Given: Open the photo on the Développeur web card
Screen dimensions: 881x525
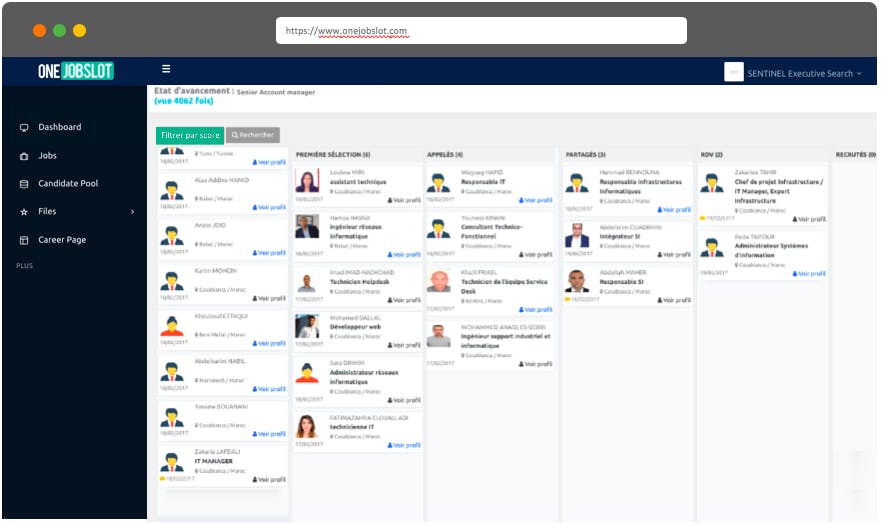Looking at the screenshot, I should click(x=307, y=327).
